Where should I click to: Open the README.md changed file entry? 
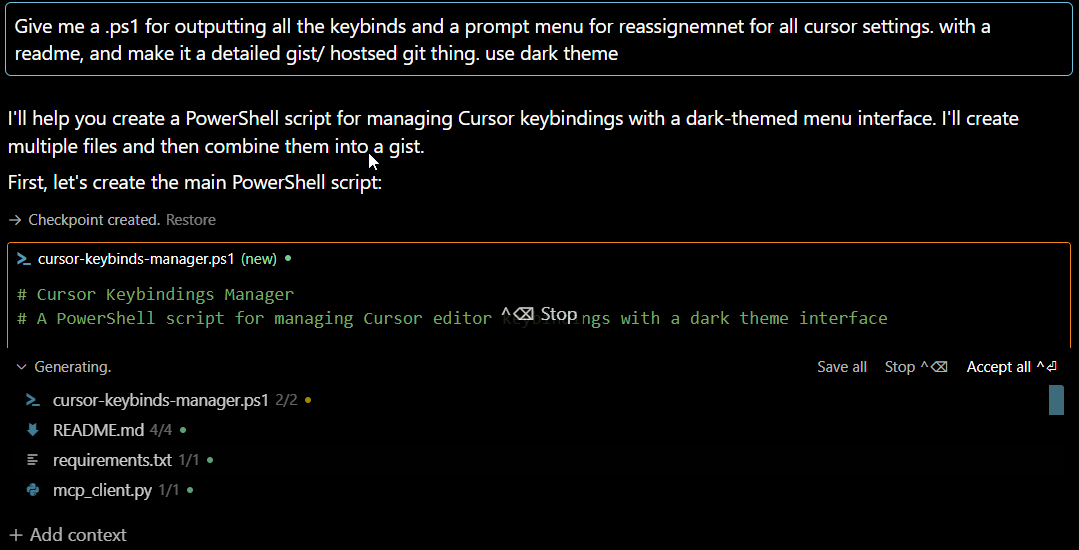98,430
